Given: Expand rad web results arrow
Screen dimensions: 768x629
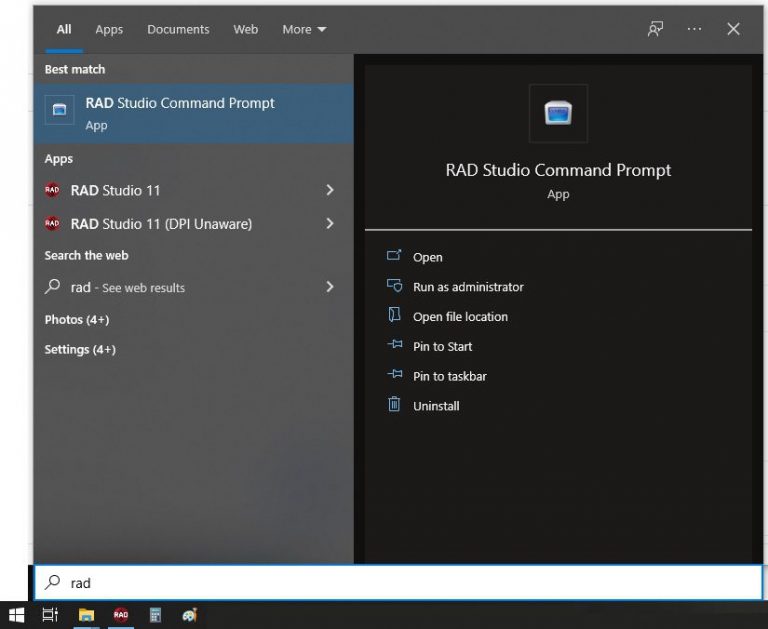Looking at the screenshot, I should (x=330, y=287).
